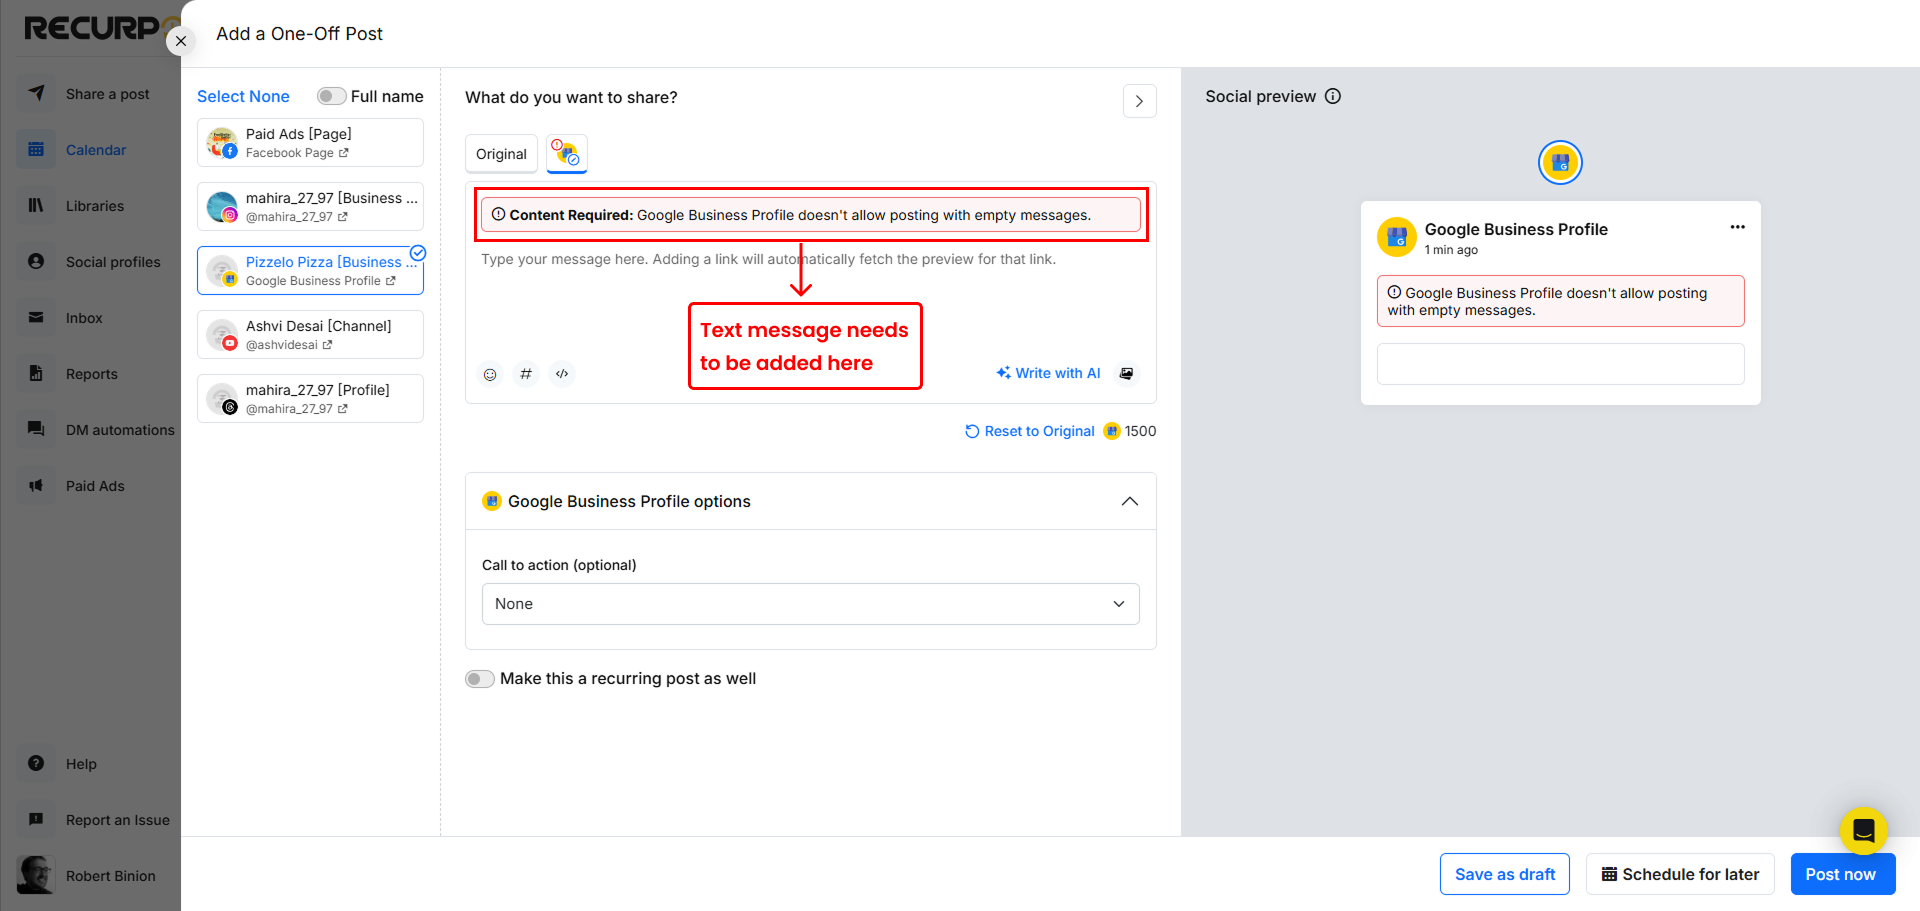Click the Social profiles person icon
1920x911 pixels.
[36, 261]
